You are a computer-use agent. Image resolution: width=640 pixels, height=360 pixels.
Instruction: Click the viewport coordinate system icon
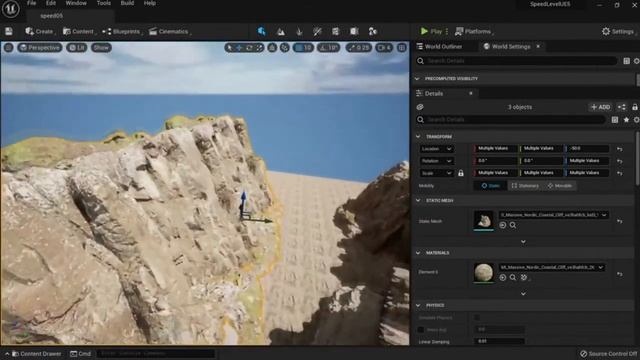272,48
